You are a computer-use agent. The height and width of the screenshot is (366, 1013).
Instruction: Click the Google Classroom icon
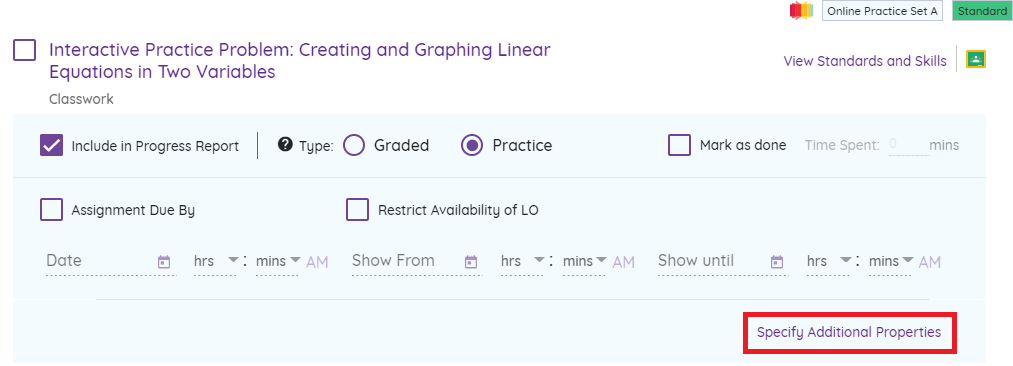point(976,59)
